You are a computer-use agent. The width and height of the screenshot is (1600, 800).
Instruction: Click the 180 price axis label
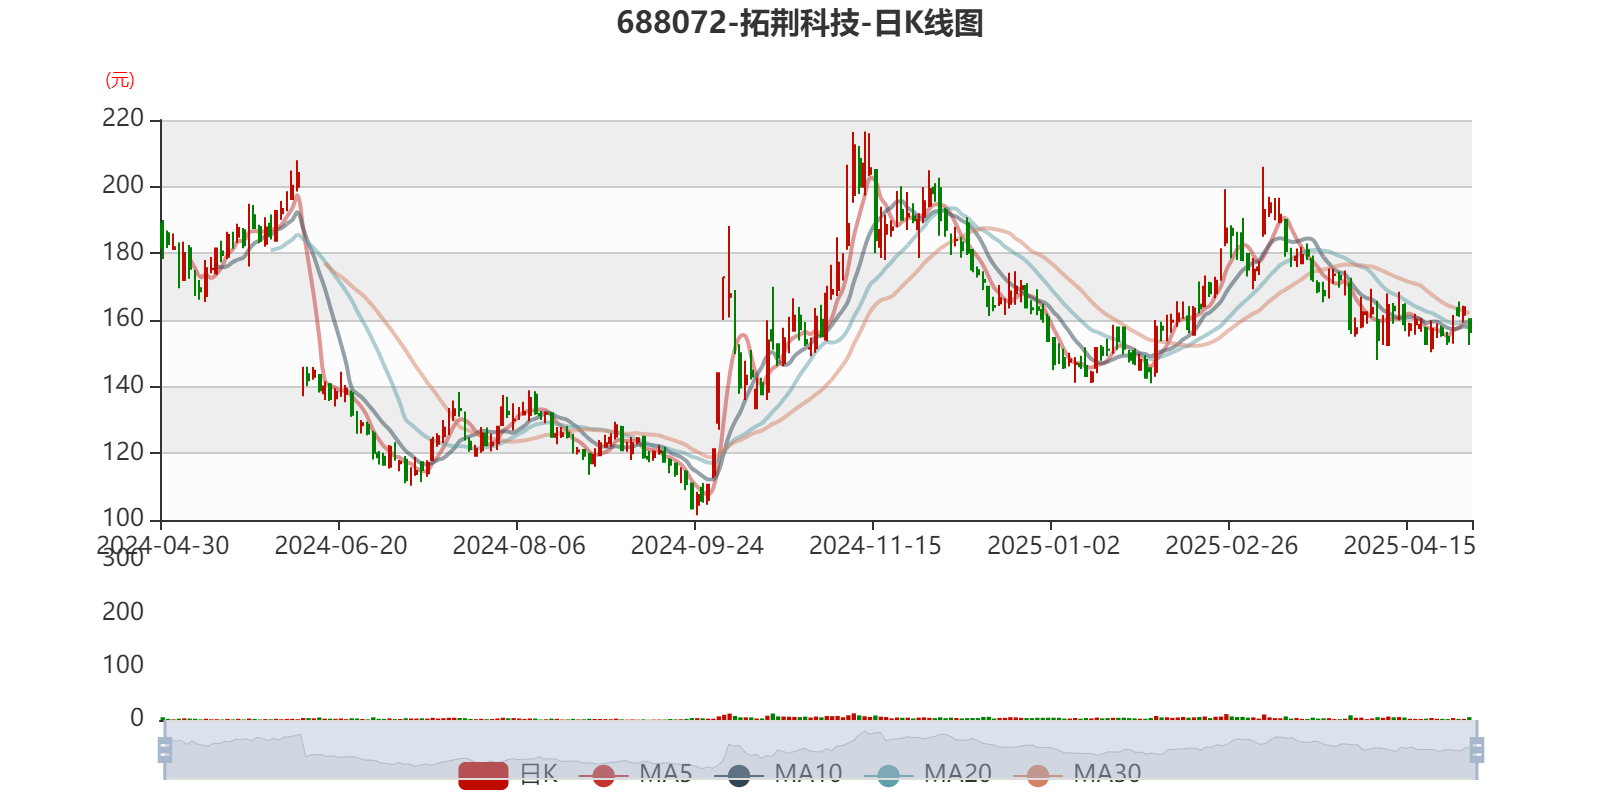(123, 252)
